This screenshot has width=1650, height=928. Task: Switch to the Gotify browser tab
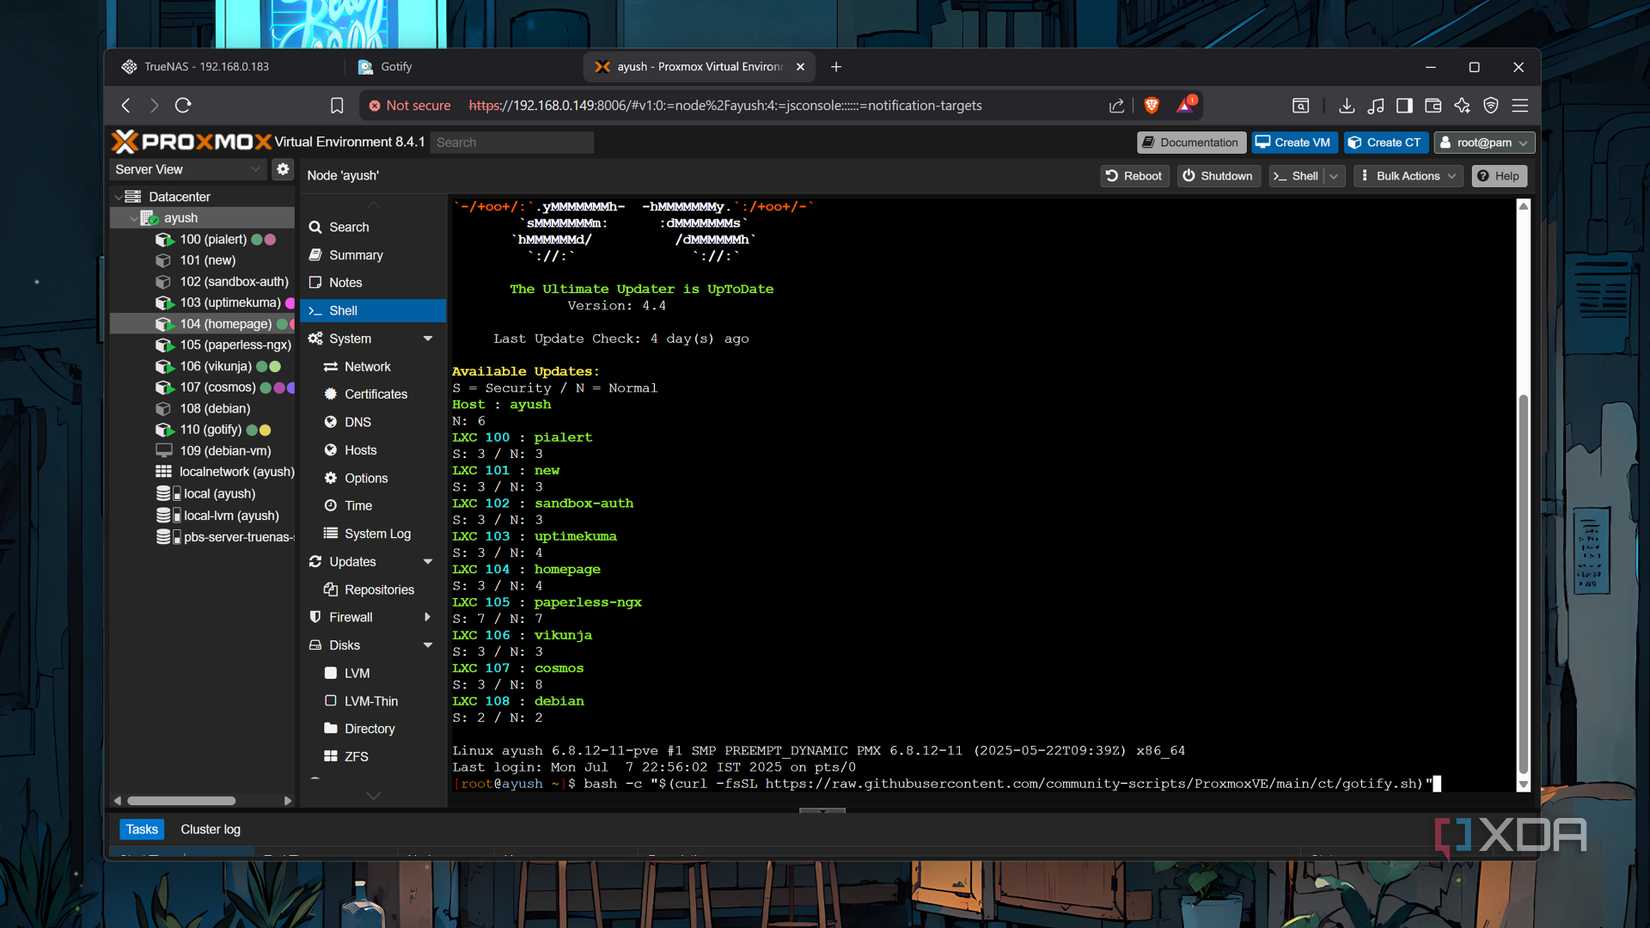pos(395,66)
